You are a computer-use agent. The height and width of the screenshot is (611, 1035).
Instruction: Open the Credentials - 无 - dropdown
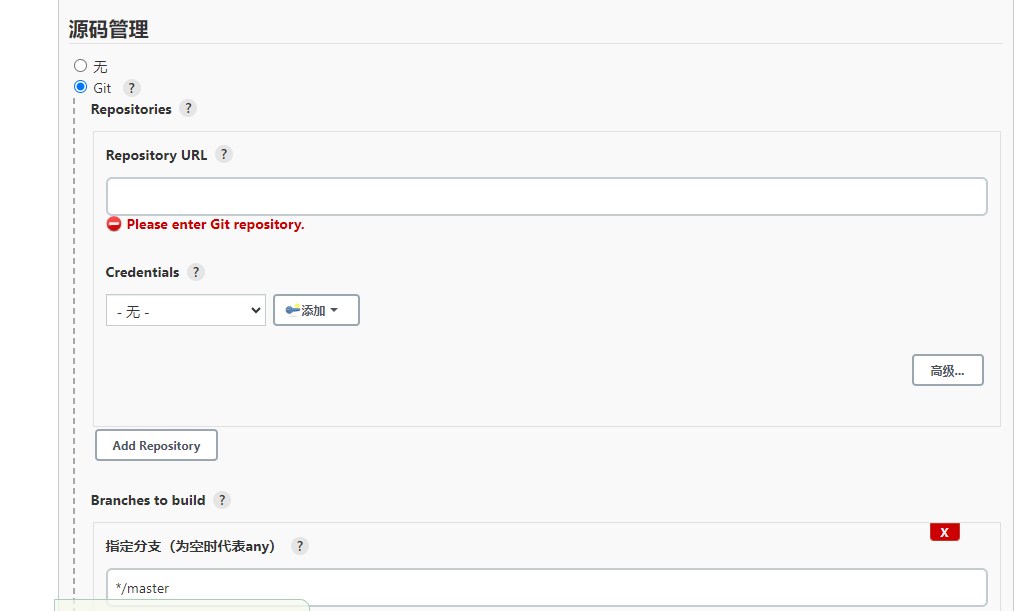[185, 310]
